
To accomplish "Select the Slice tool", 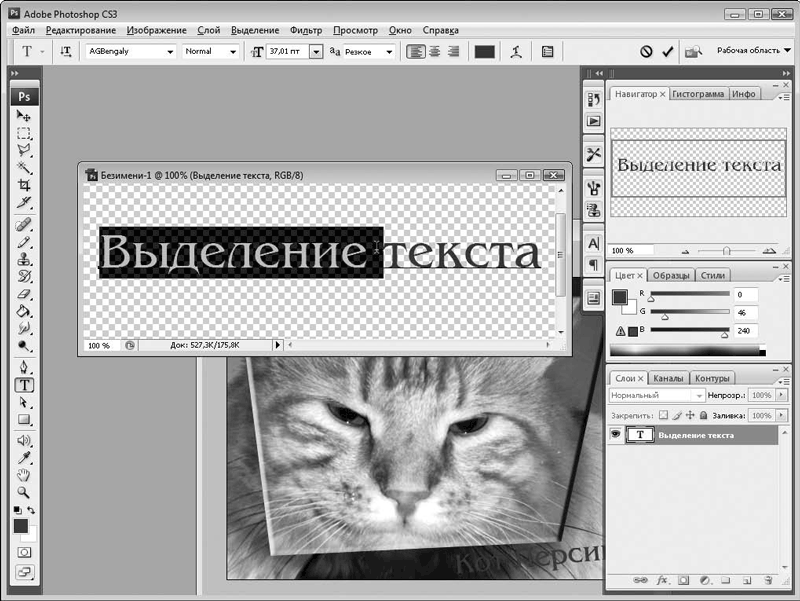I will click(x=23, y=203).
